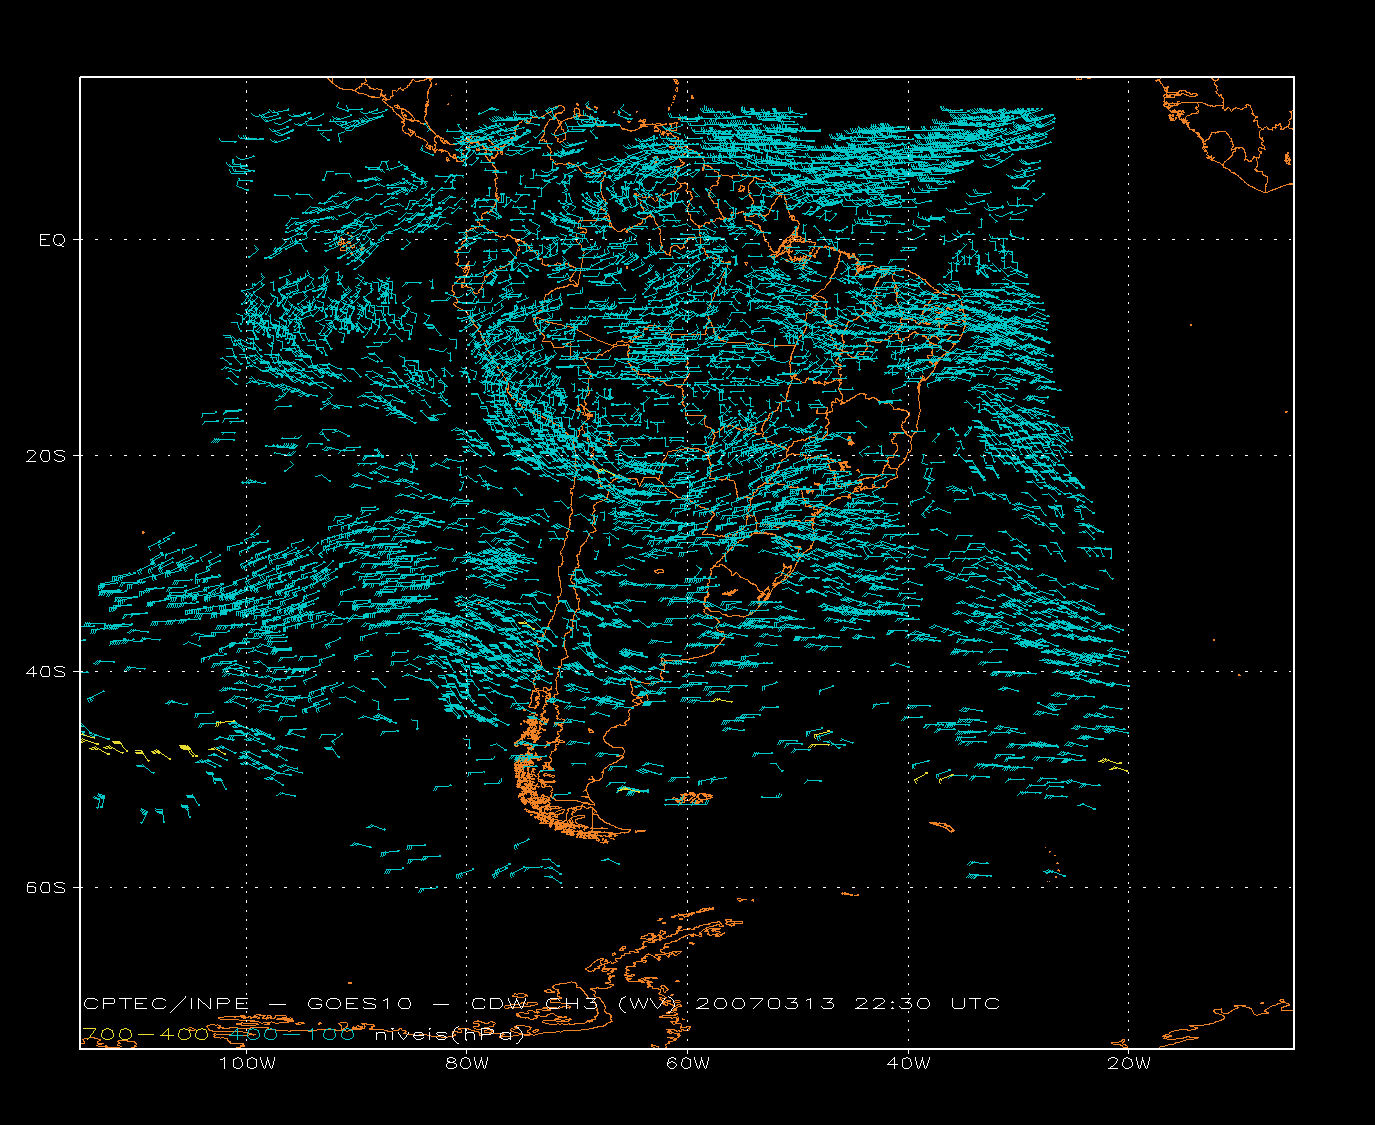Click the EQ latitude label

point(52,240)
